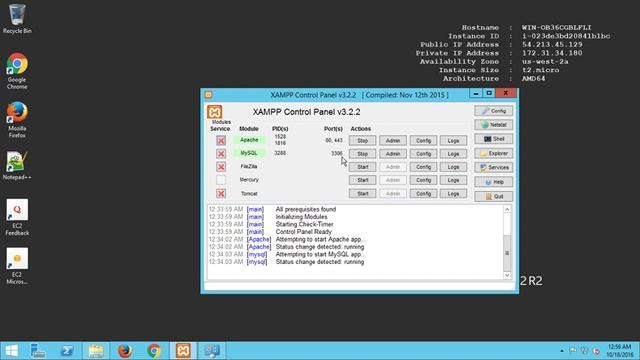Select the Notepad++ desktop shortcut
640x360 pixels.
(x=17, y=166)
